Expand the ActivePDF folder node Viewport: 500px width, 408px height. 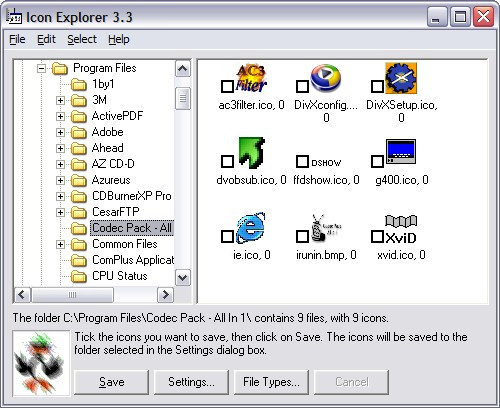click(x=60, y=116)
